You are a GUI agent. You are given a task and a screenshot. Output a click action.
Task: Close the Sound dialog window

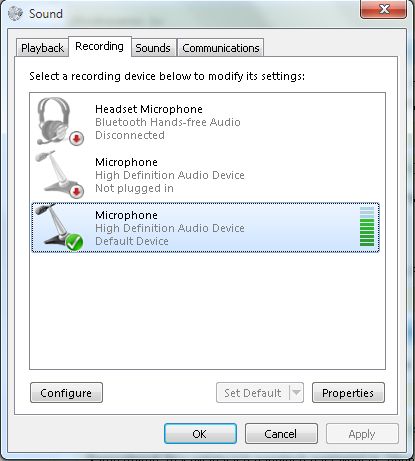point(384,9)
